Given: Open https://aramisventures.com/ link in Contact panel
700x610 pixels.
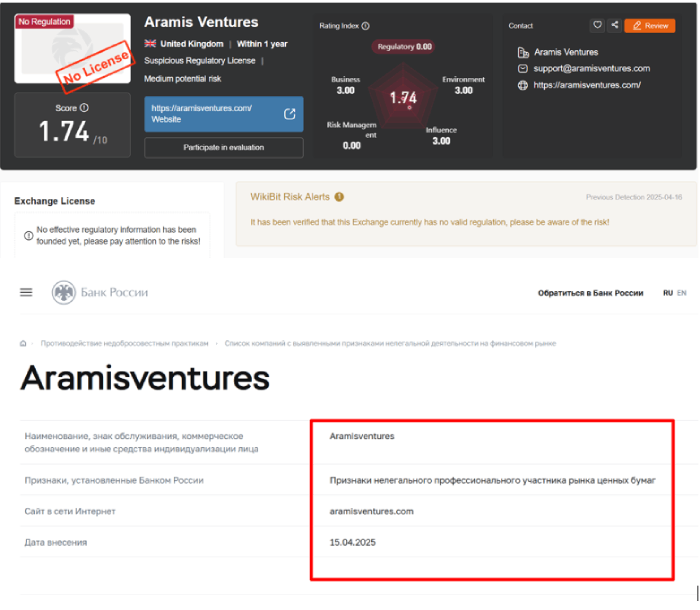Looking at the screenshot, I should [x=587, y=85].
